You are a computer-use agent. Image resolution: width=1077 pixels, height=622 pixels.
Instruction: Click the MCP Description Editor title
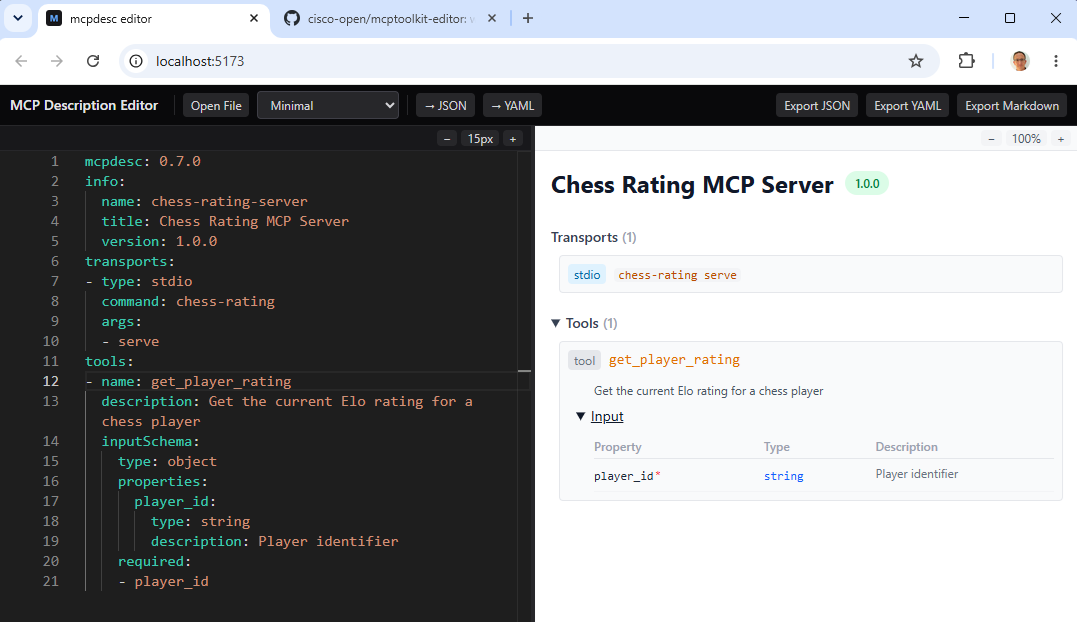coord(84,106)
